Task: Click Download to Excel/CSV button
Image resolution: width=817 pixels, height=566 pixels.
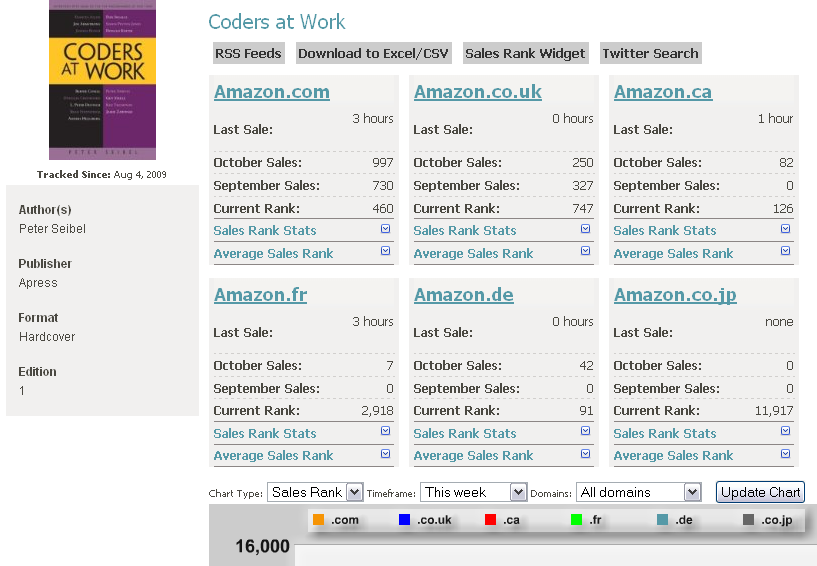Action: coord(374,53)
